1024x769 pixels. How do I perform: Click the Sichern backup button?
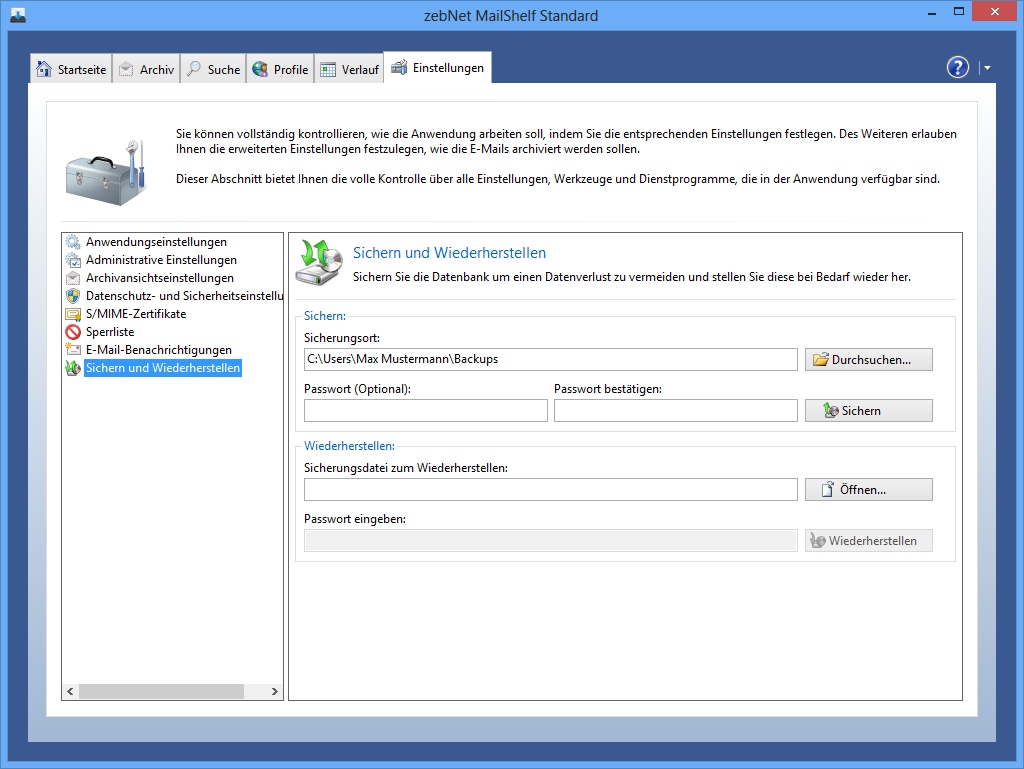[x=868, y=411]
